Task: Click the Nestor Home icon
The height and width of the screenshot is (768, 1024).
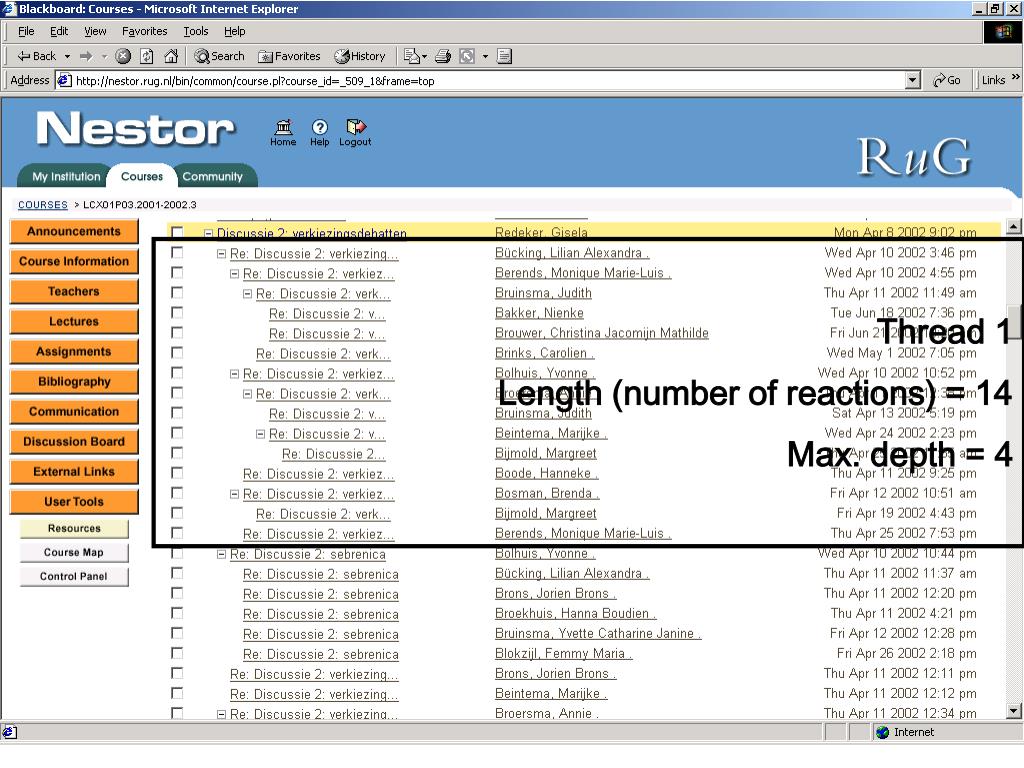Action: pyautogui.click(x=283, y=133)
